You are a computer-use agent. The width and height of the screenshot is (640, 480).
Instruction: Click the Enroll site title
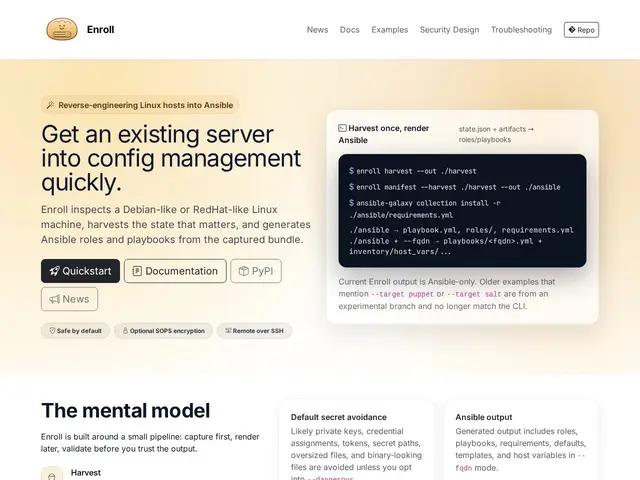click(x=100, y=29)
